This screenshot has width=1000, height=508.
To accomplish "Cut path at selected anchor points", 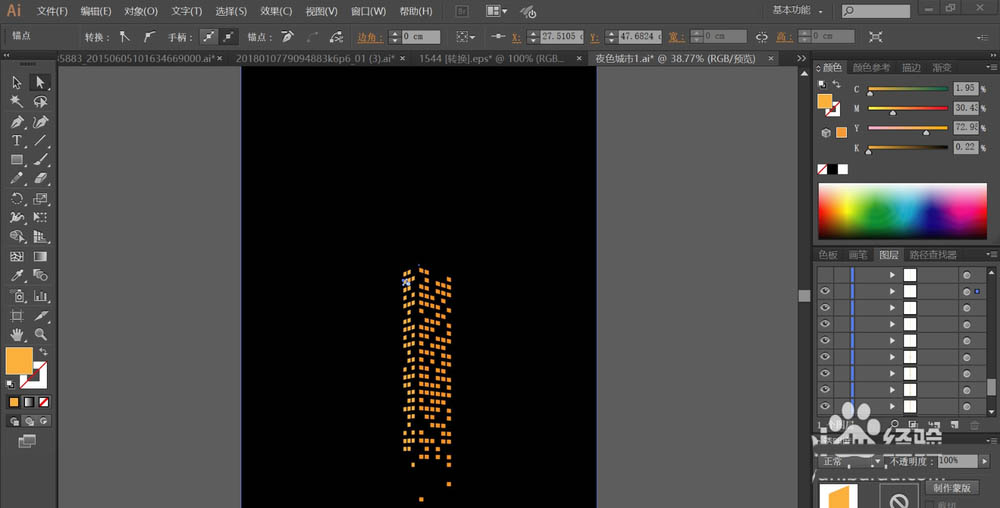I will coord(336,37).
